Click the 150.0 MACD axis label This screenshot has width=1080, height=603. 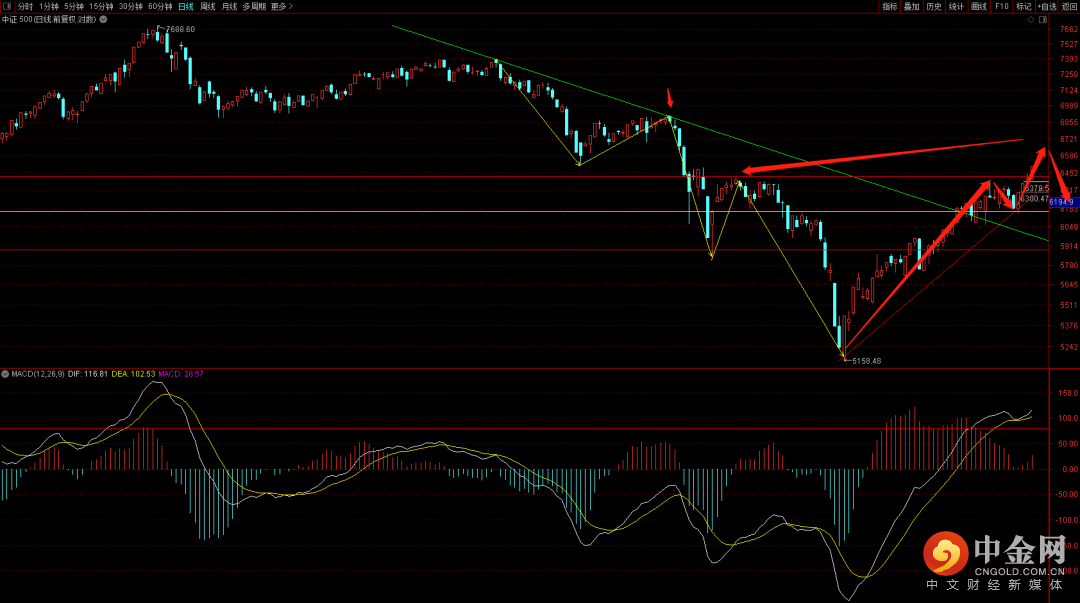(x=1069, y=393)
